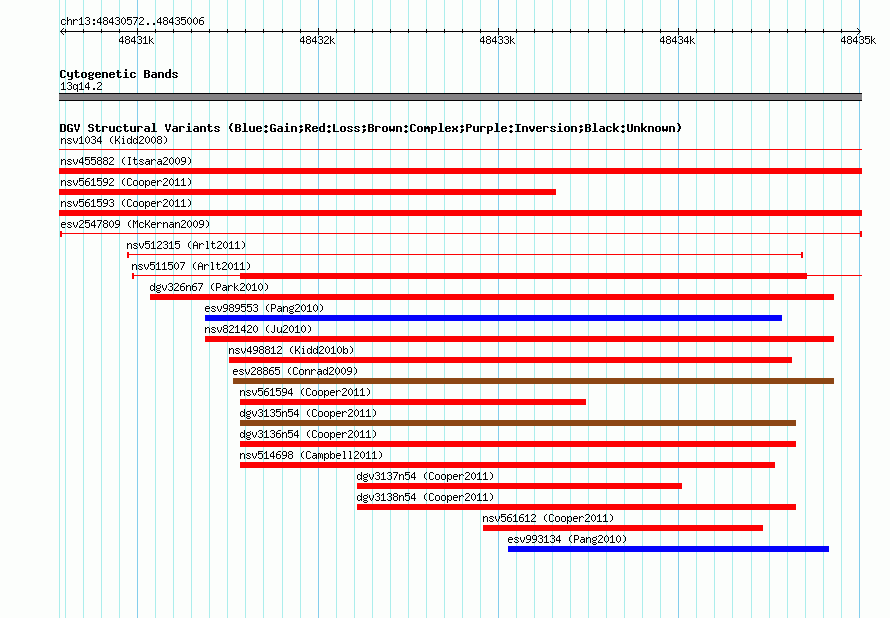Click the nsv512315 (Arlt2011) label
The image size is (890, 618).
coord(186,245)
